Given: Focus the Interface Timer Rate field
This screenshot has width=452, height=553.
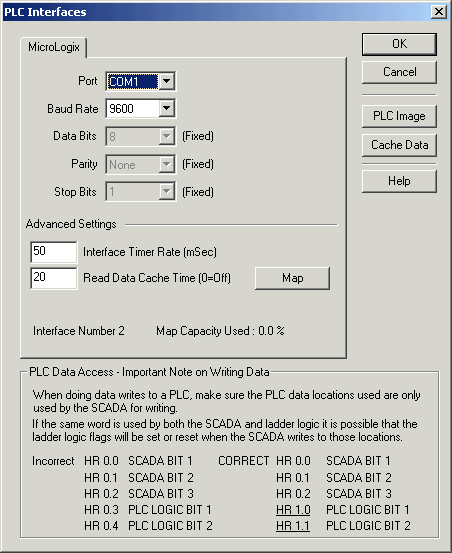Looking at the screenshot, I should [54, 252].
